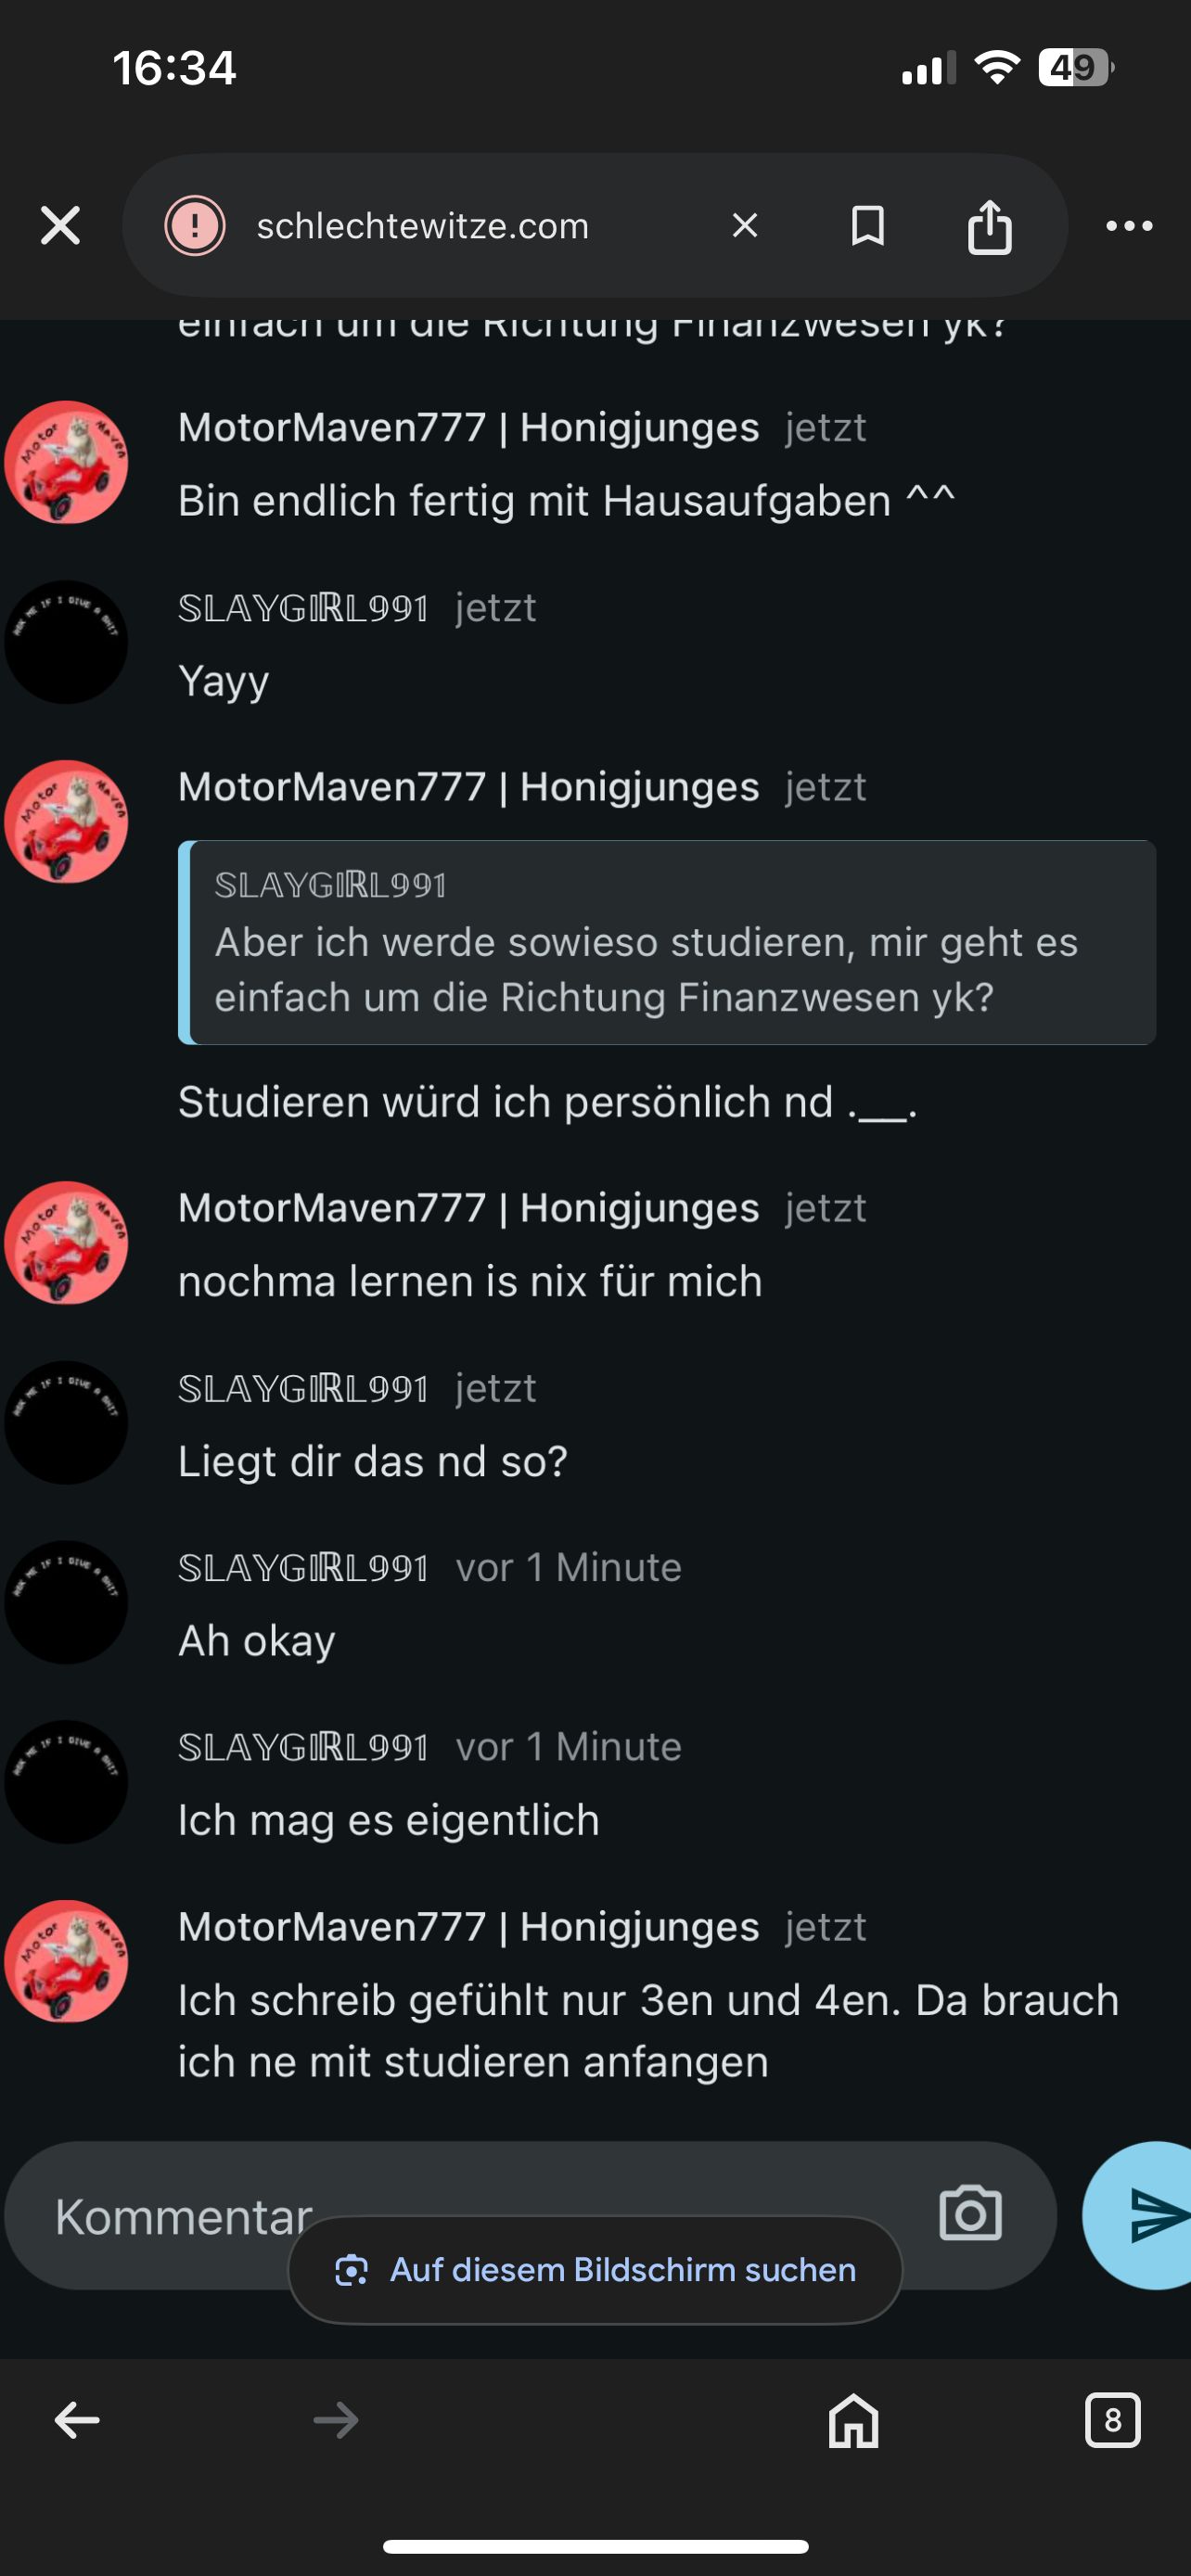The image size is (1191, 2576).
Task: Open the tab switcher showing 8
Action: (1112, 2420)
